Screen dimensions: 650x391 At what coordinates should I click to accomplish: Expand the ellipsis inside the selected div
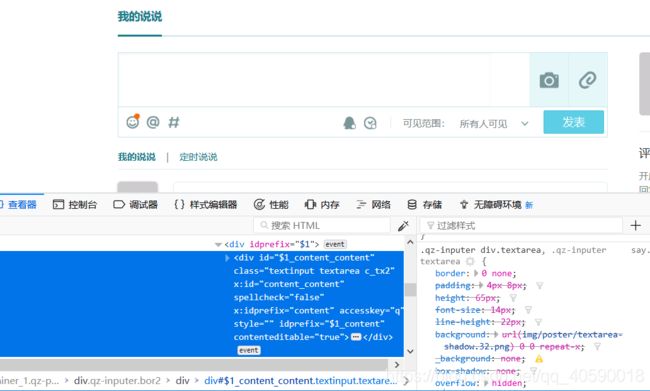[356, 337]
